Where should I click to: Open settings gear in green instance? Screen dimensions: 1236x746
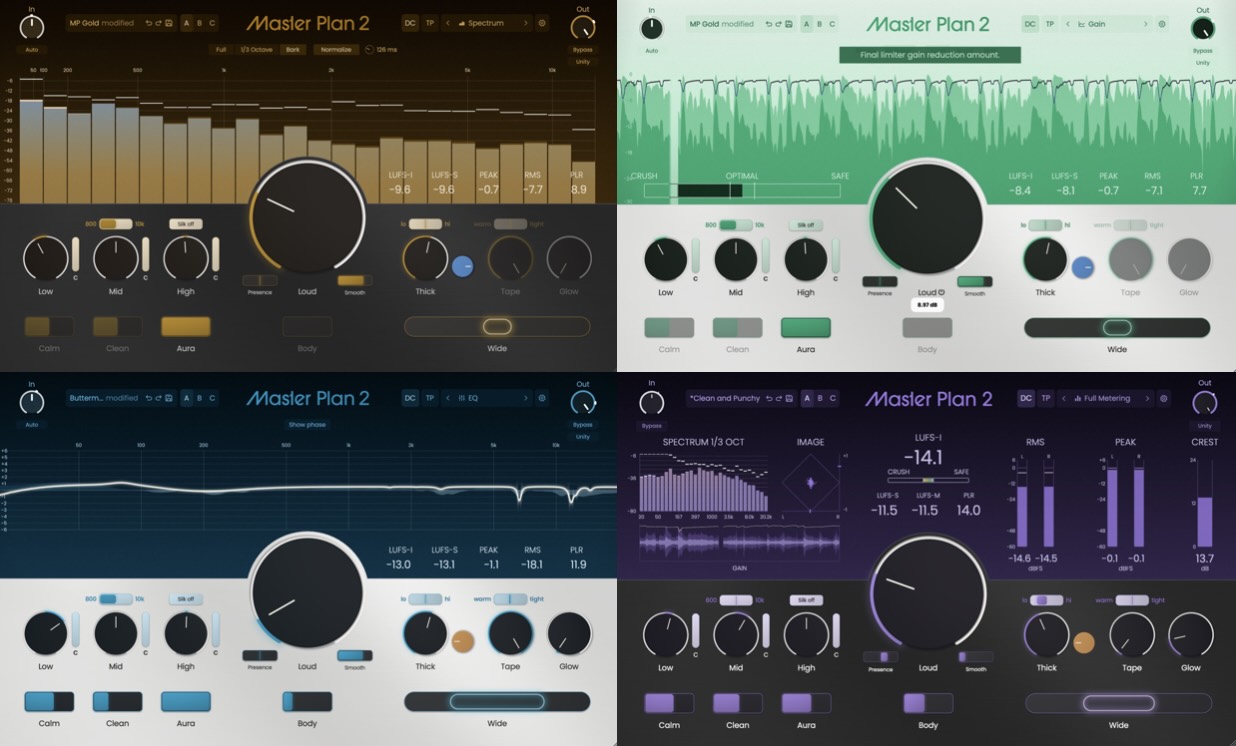(1162, 24)
